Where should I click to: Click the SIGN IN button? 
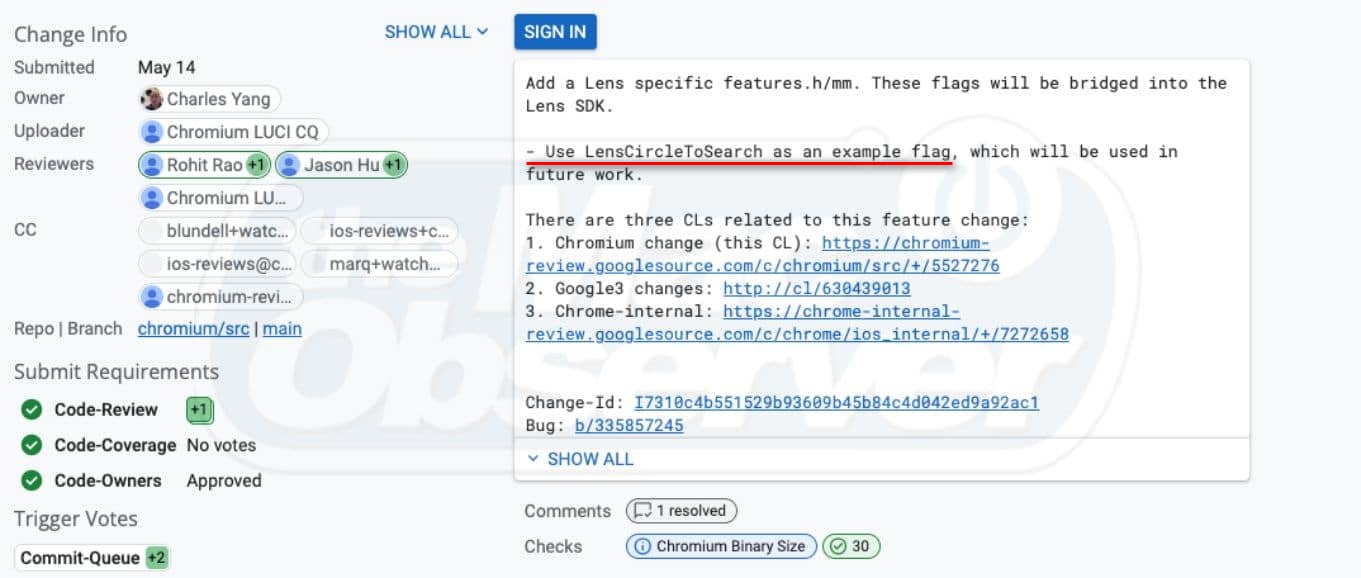(555, 32)
